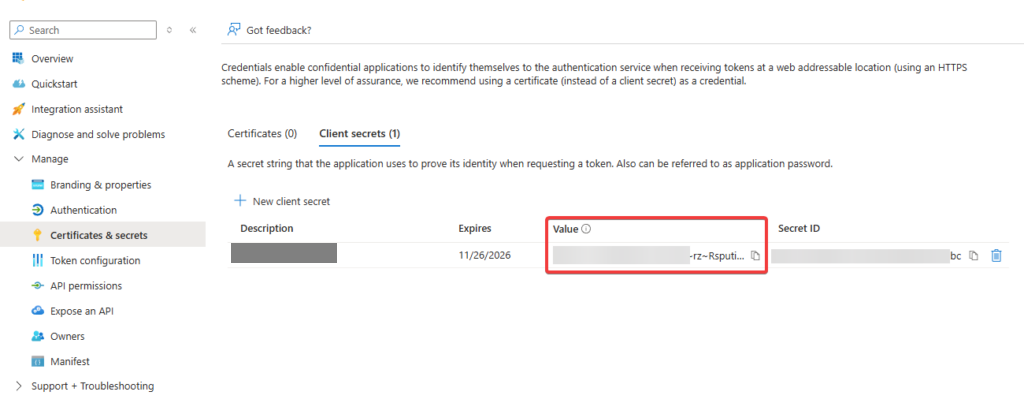
Task: Delete the client secret with trash icon
Action: pyautogui.click(x=996, y=256)
